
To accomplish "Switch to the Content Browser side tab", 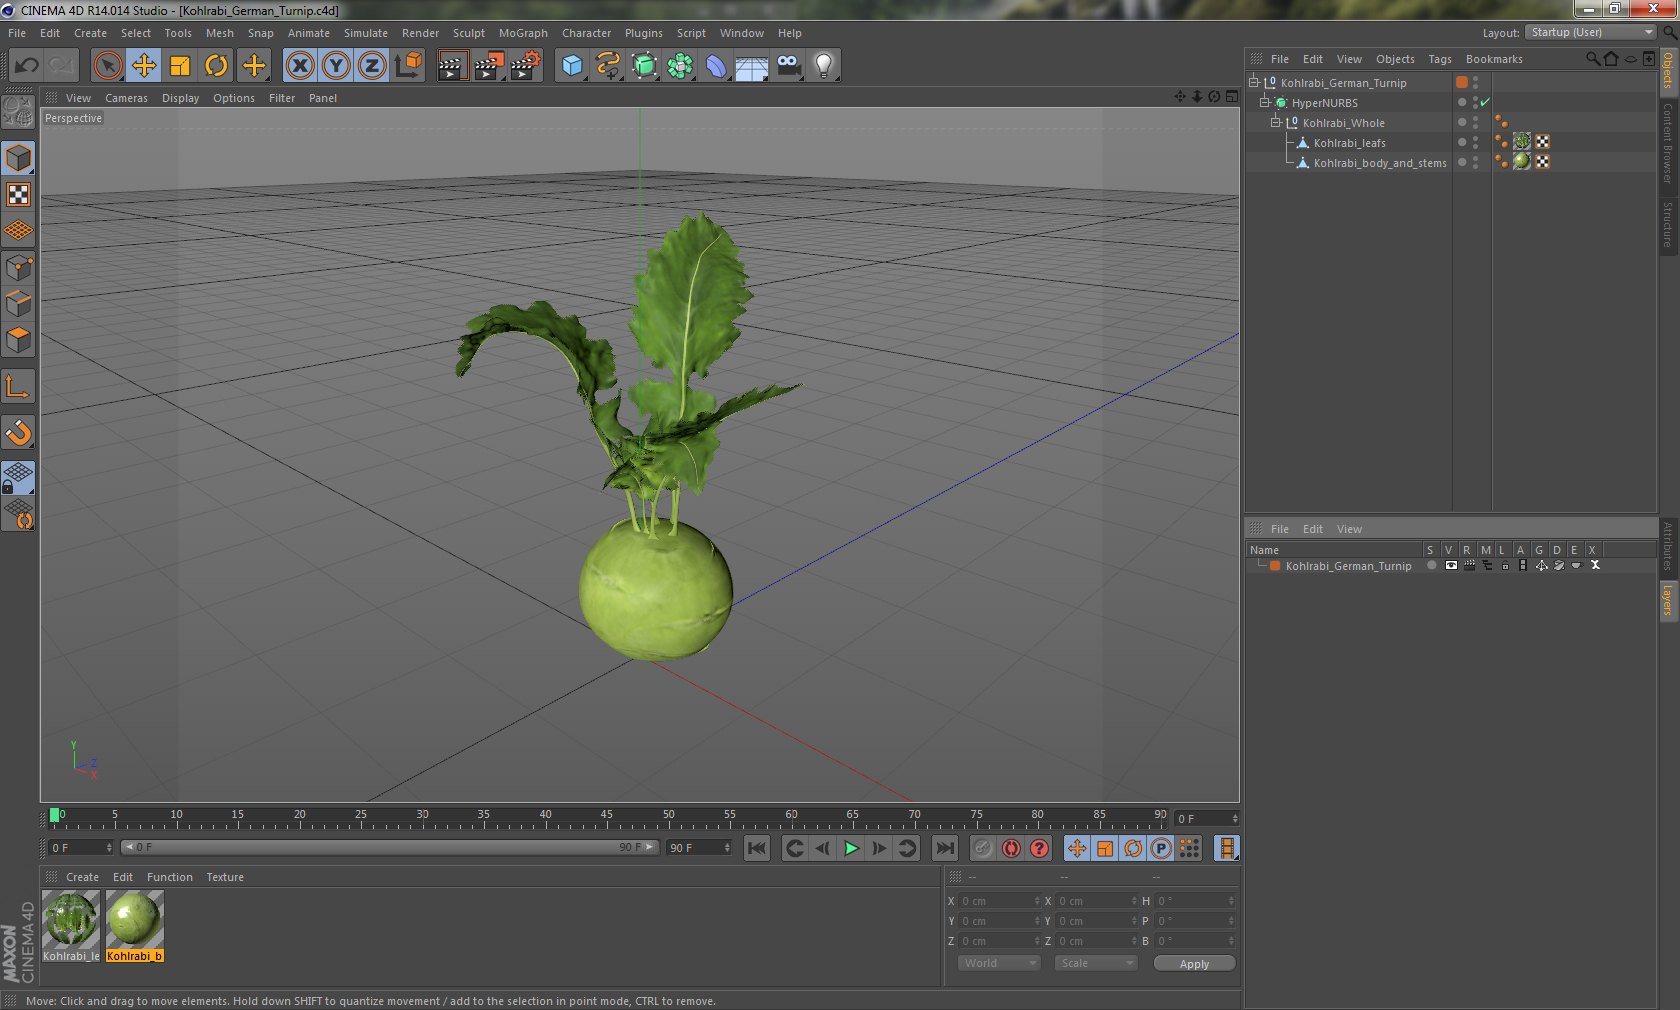I will [1668, 142].
